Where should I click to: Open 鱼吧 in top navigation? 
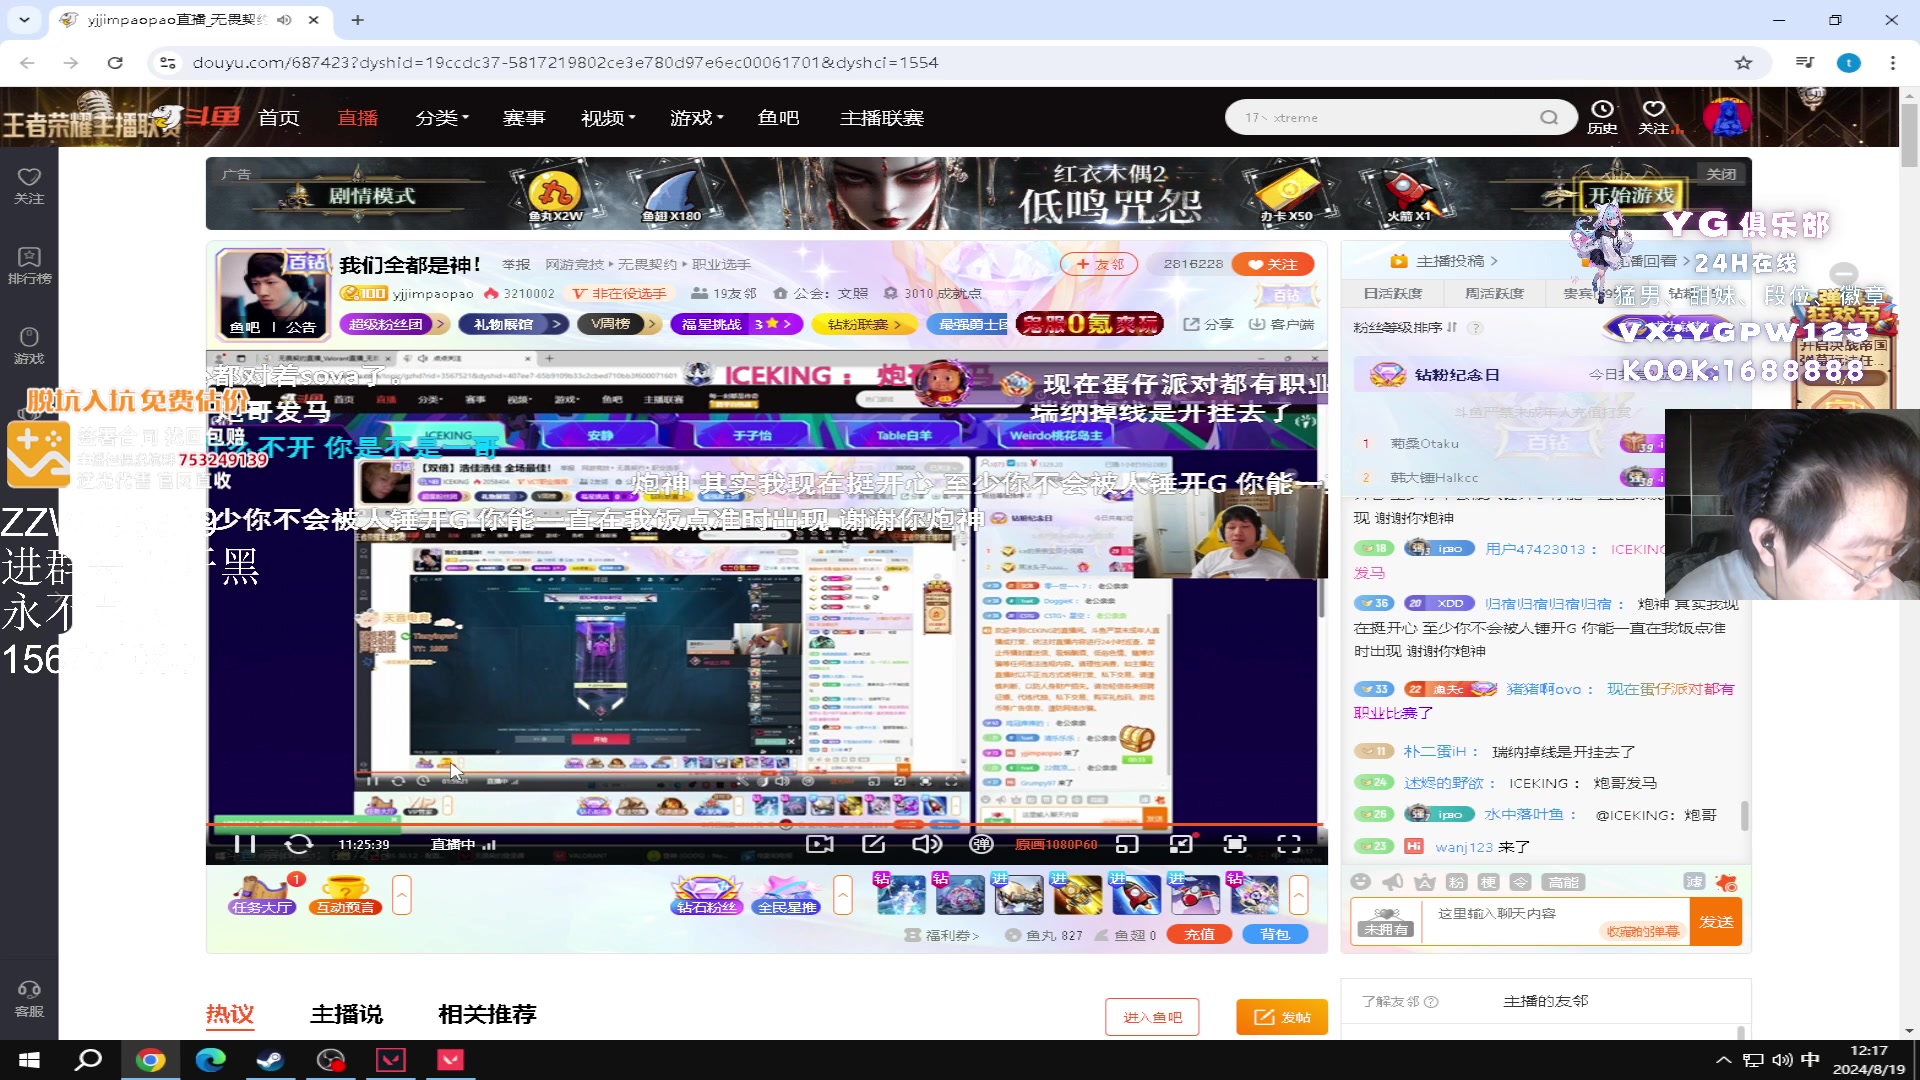click(778, 118)
